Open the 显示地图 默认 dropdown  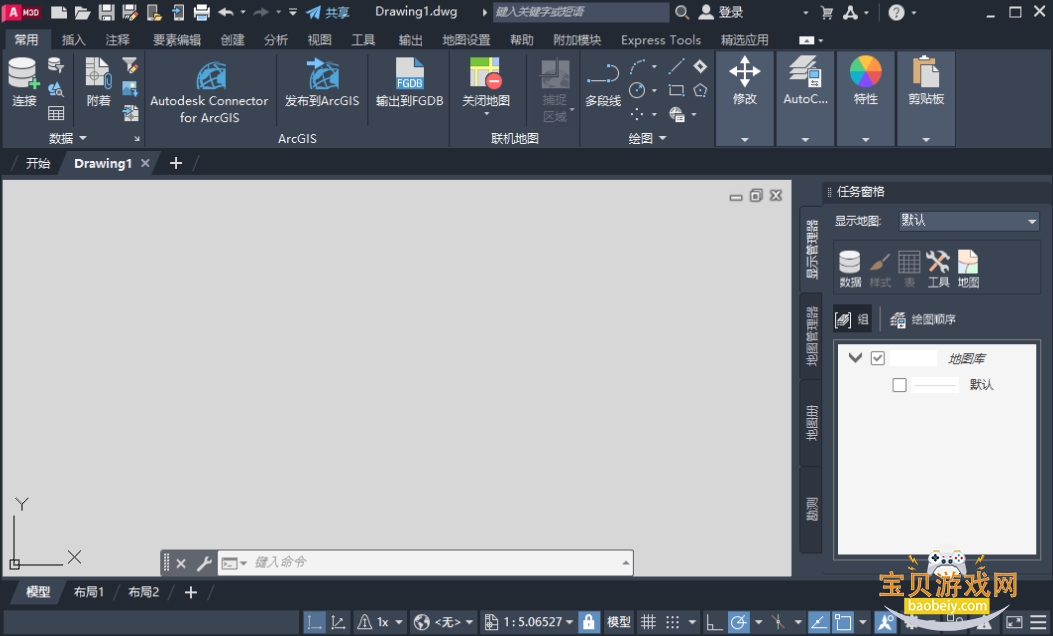(969, 221)
